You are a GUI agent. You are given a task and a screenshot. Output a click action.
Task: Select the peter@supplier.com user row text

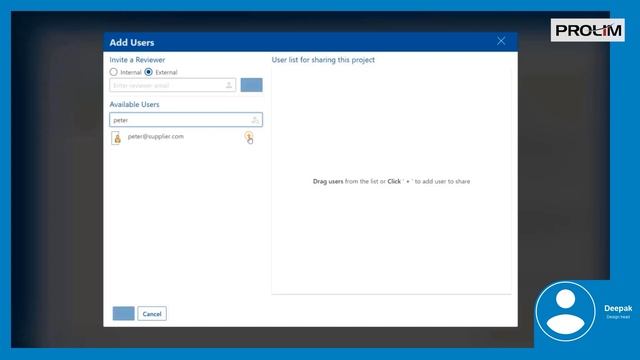click(156, 136)
